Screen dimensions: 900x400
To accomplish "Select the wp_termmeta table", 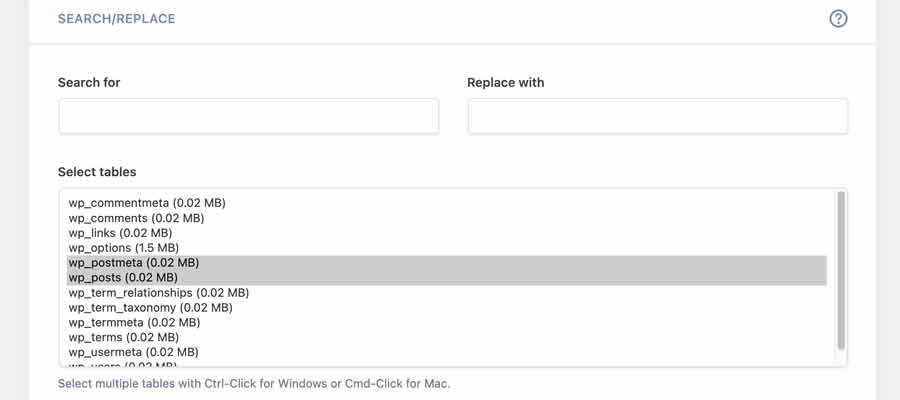I will tap(134, 323).
